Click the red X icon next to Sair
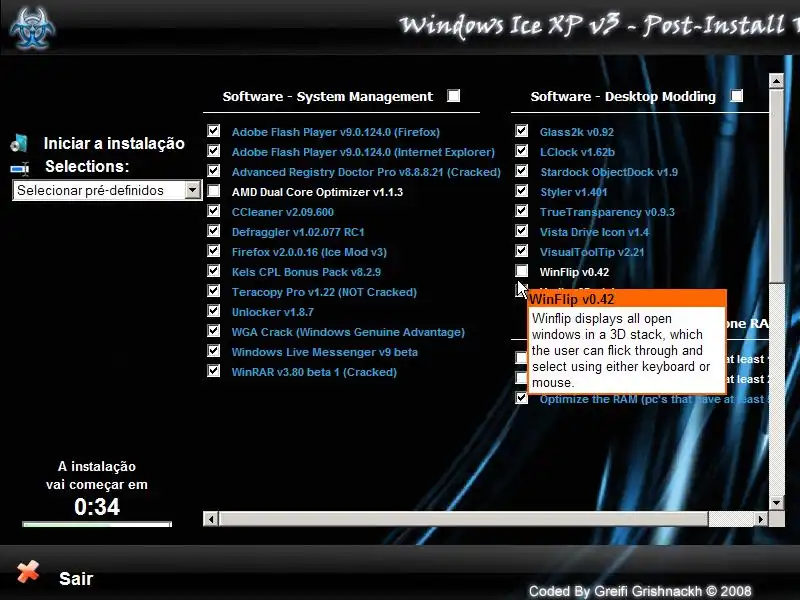Screen dimensions: 800x600 pyautogui.click(x=28, y=571)
